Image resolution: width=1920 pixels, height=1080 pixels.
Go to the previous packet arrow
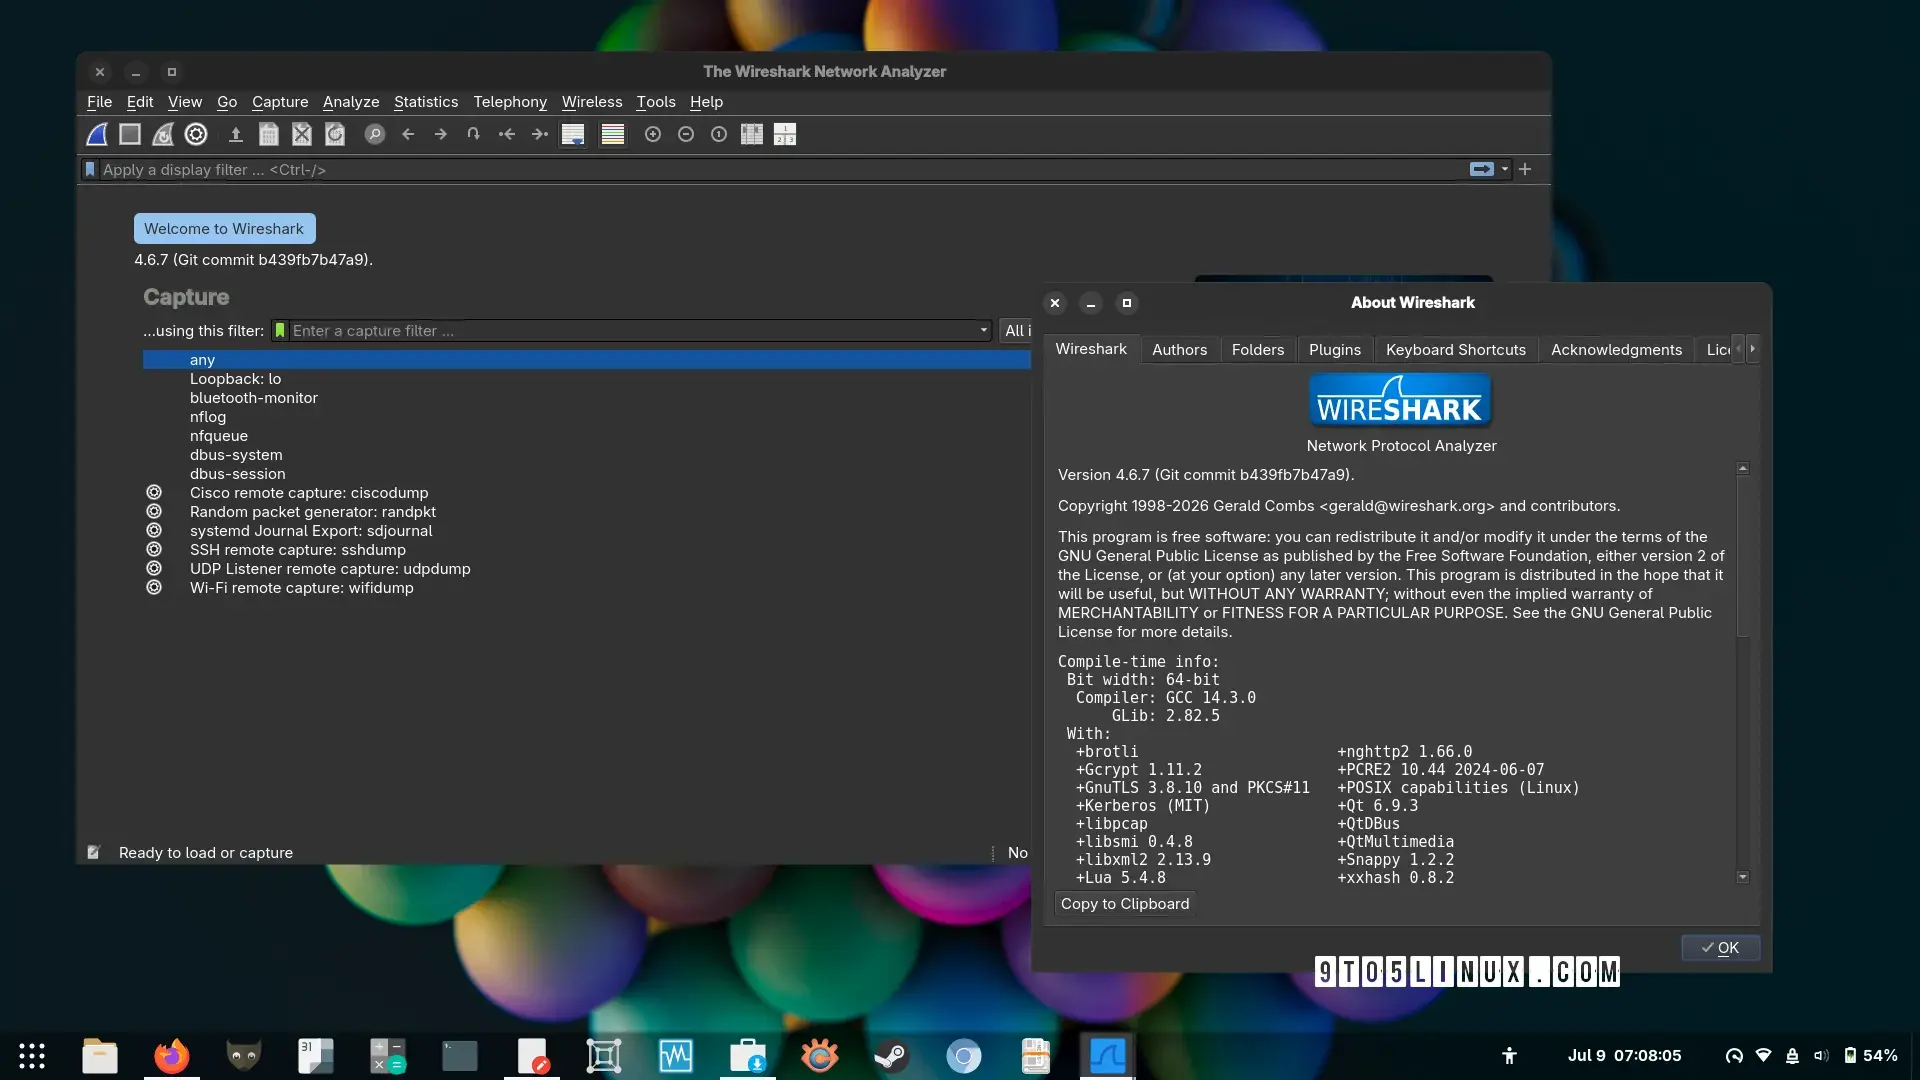[408, 134]
